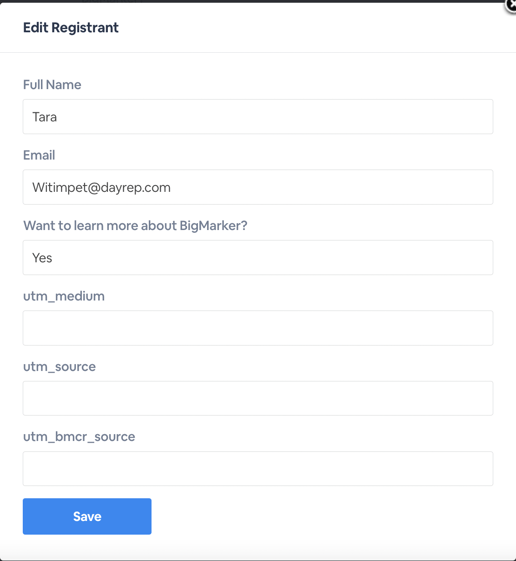The image size is (516, 561).
Task: Focus the utm_bmcr_source input box
Action: pos(258,468)
